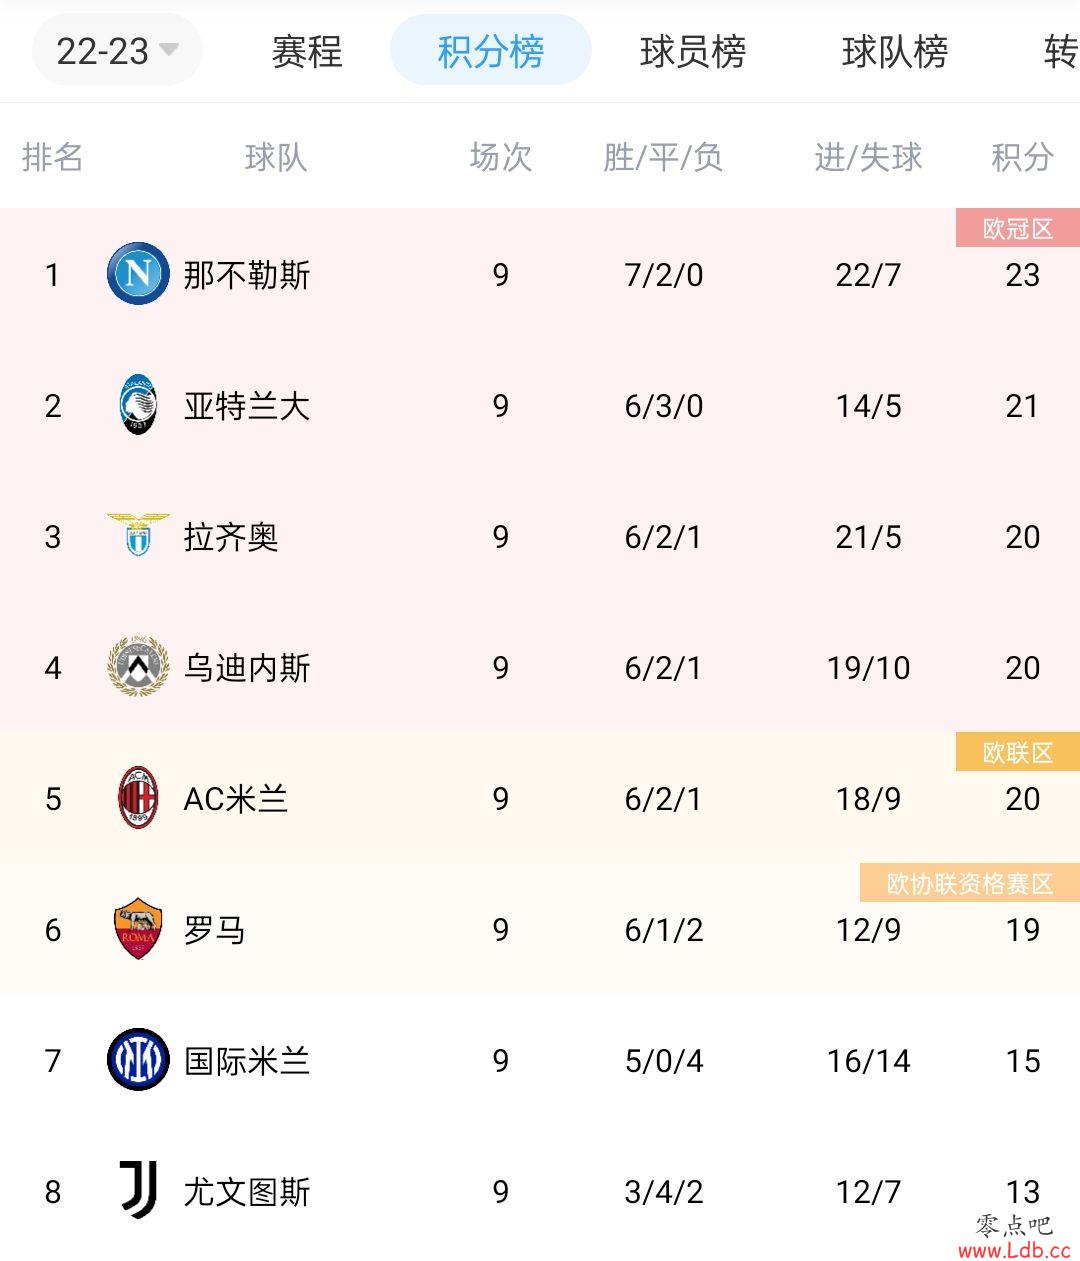Screen dimensions: 1080x1261
Task: Go to the 球队榜 tab
Action: coord(895,51)
